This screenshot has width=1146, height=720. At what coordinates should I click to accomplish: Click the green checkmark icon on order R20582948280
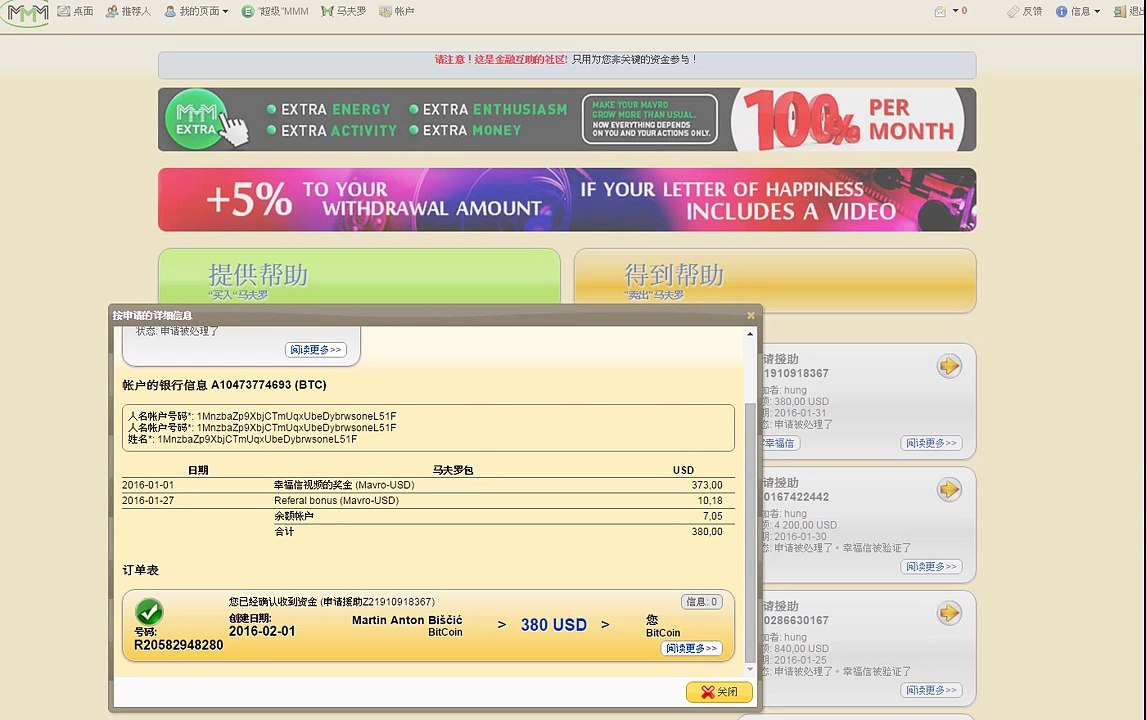click(x=149, y=612)
